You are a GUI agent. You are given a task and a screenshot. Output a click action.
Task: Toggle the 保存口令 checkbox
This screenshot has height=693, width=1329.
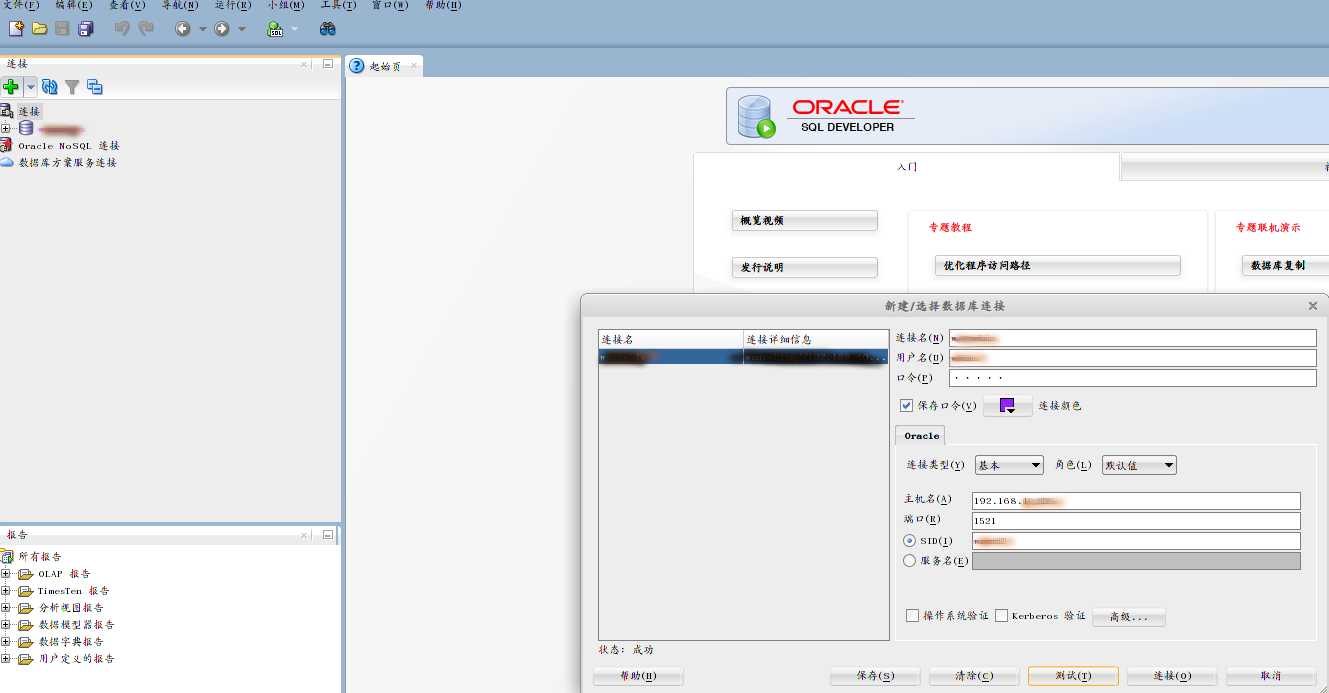(907, 405)
